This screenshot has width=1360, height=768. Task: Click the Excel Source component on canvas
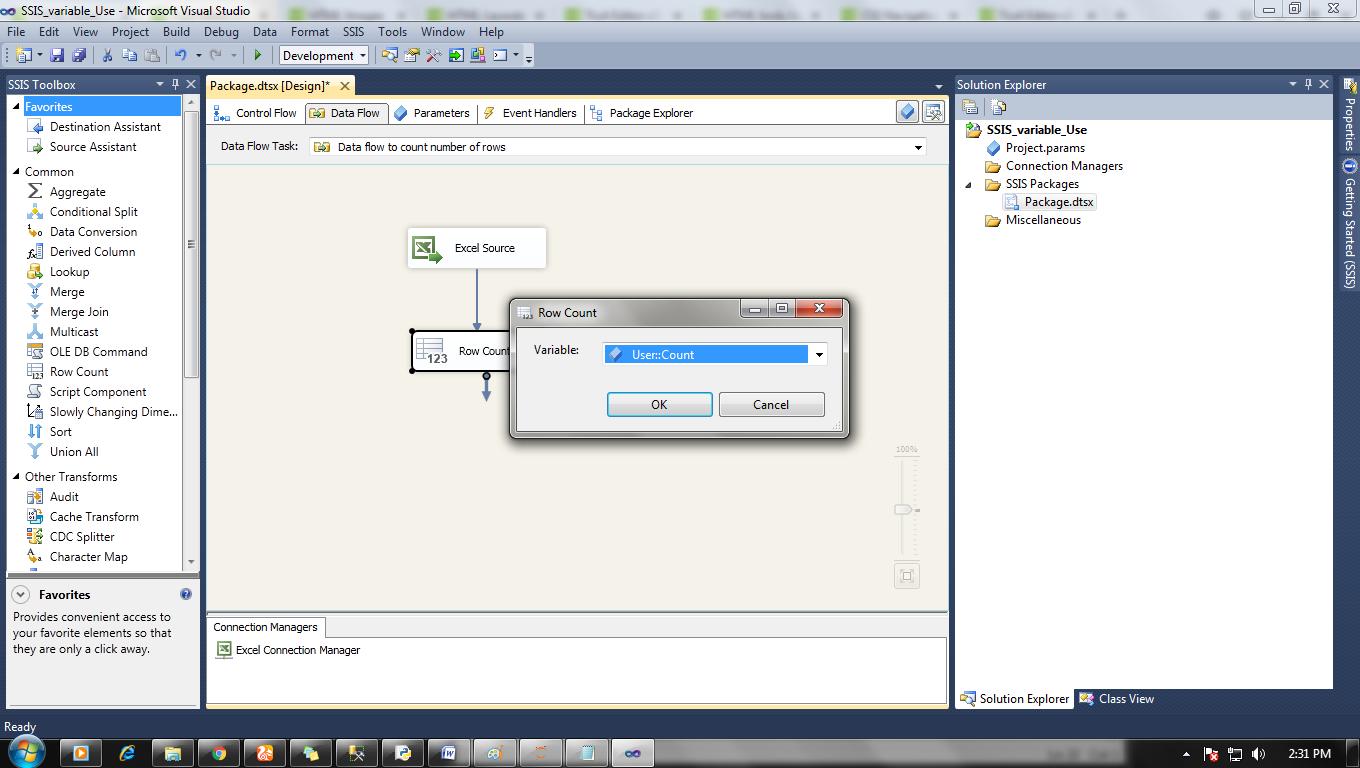477,248
